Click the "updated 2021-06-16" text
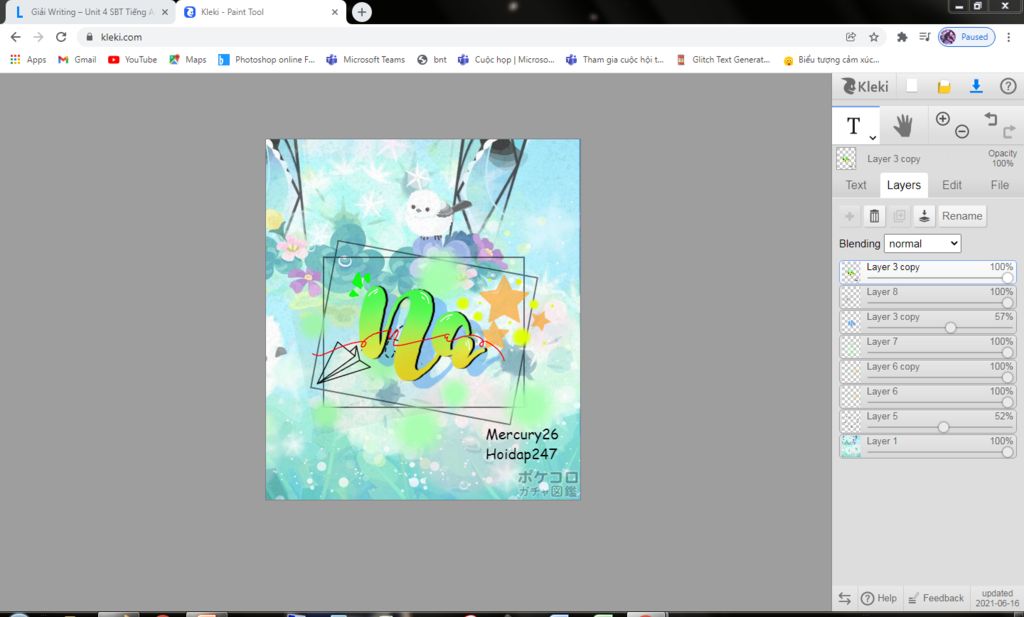The width and height of the screenshot is (1024, 617). pyautogui.click(x=997, y=598)
